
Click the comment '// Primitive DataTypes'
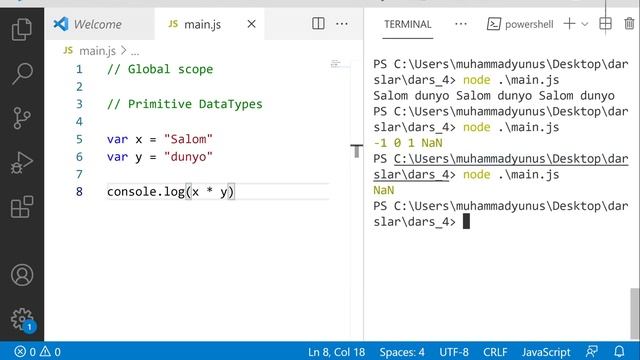184,104
